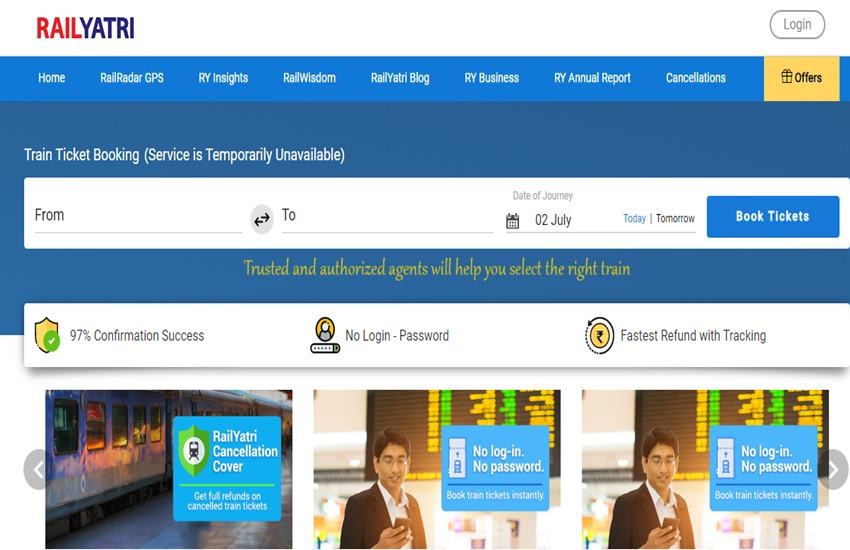Open the Cancellations menu item

(696, 77)
